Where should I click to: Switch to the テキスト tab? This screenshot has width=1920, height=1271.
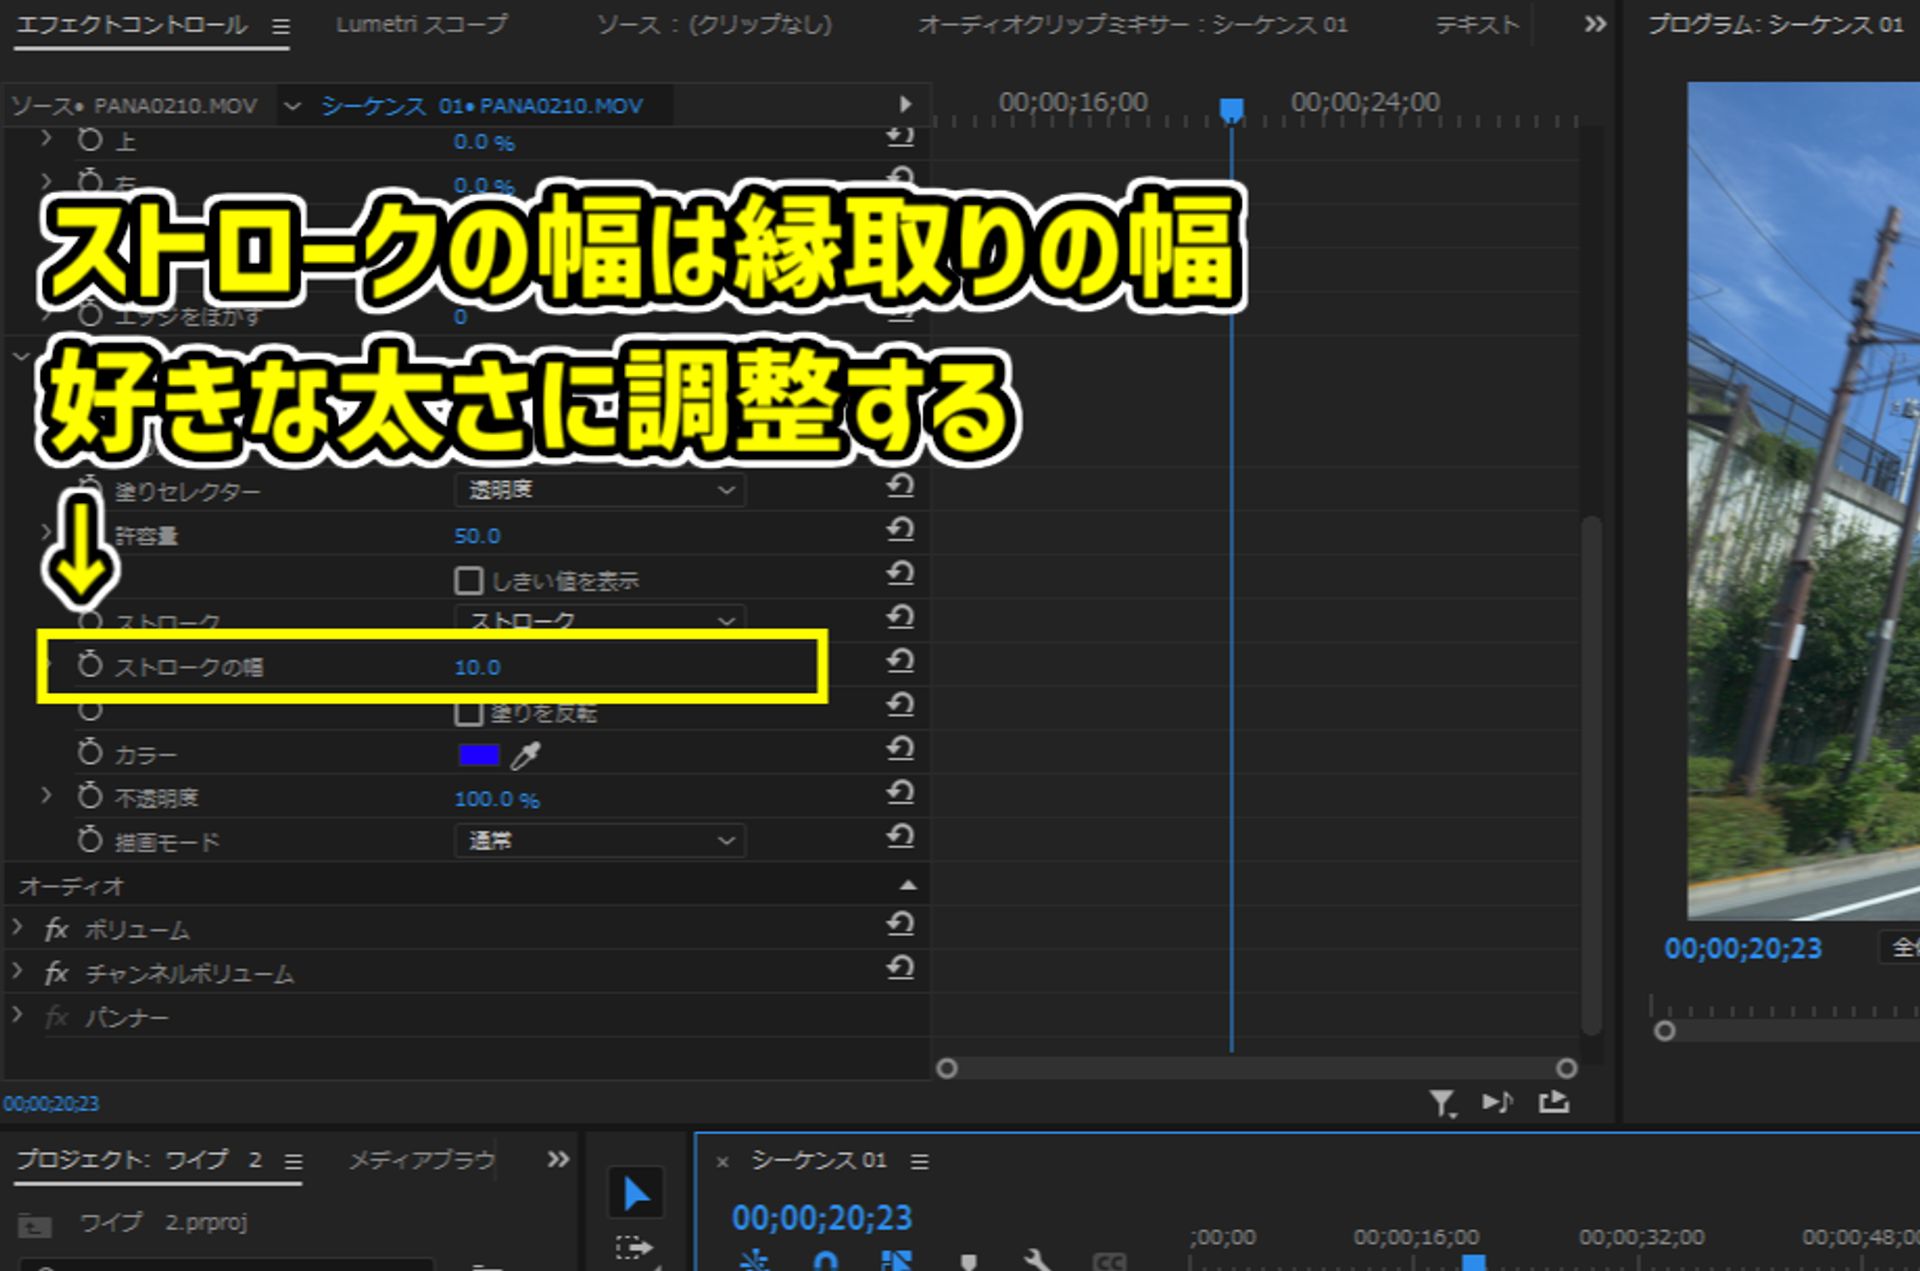point(1477,25)
